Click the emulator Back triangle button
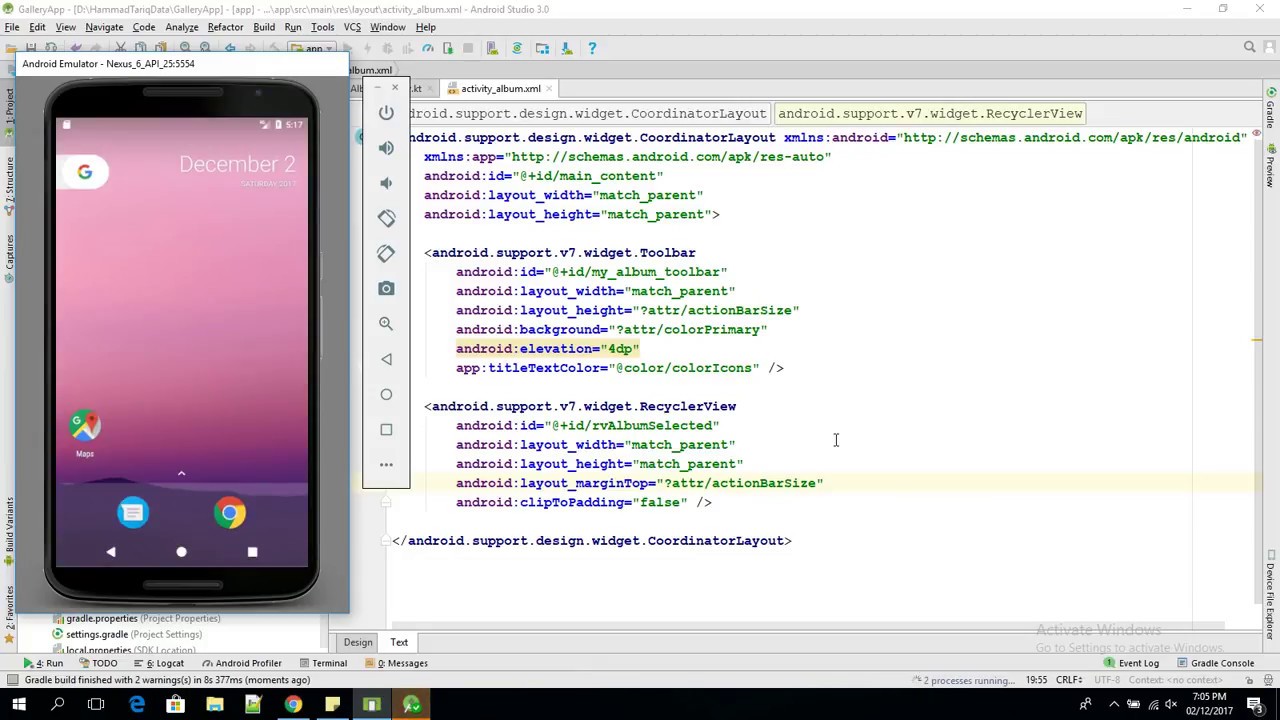1280x720 pixels. [x=386, y=359]
